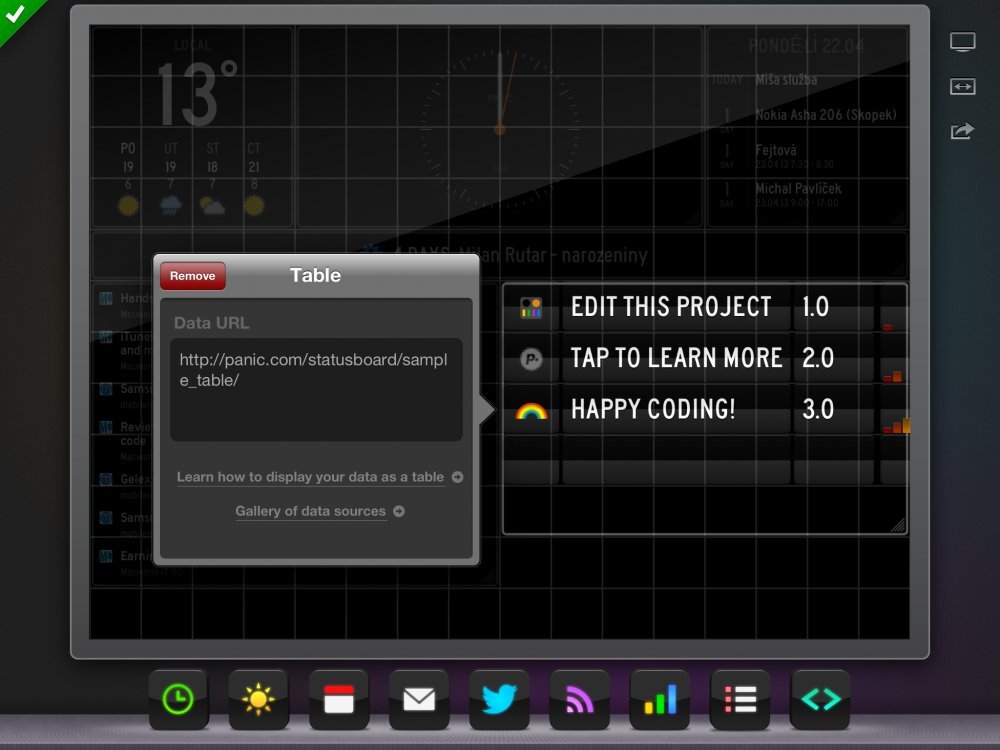Open the TV-out display icon on the right
The image size is (1000, 750).
tap(962, 41)
